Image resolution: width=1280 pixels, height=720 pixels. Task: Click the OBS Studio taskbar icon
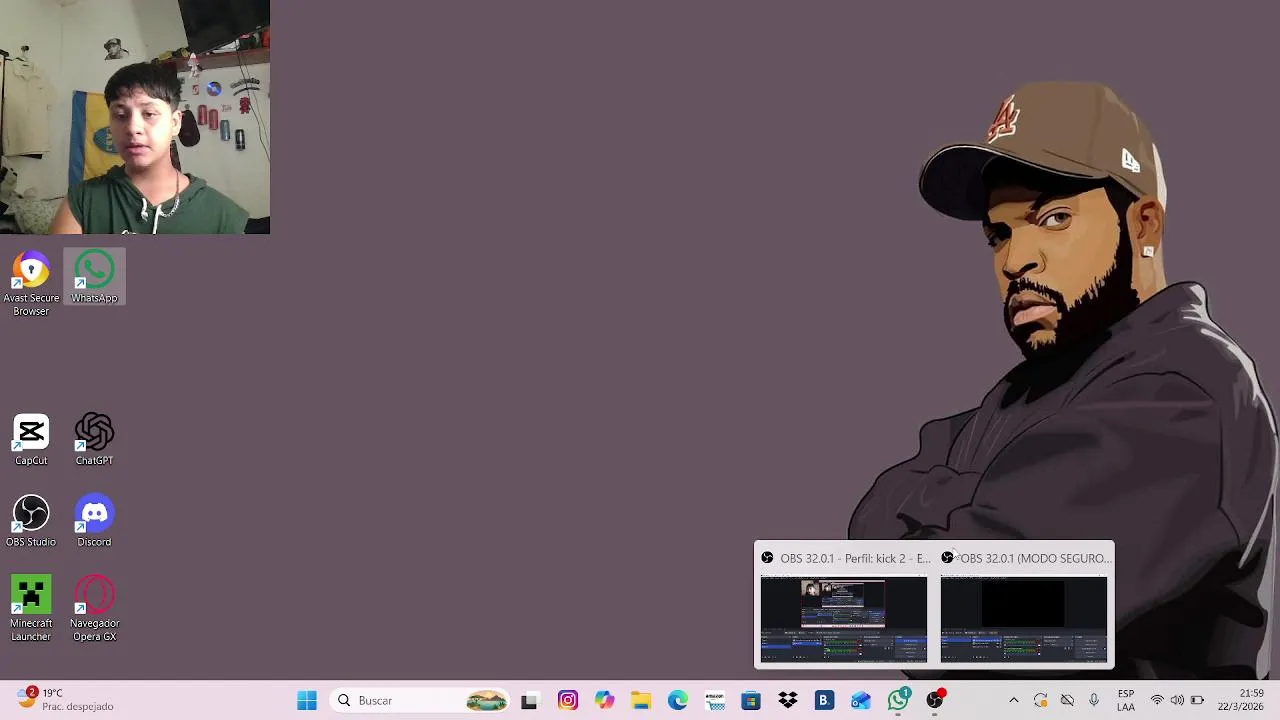(x=935, y=700)
